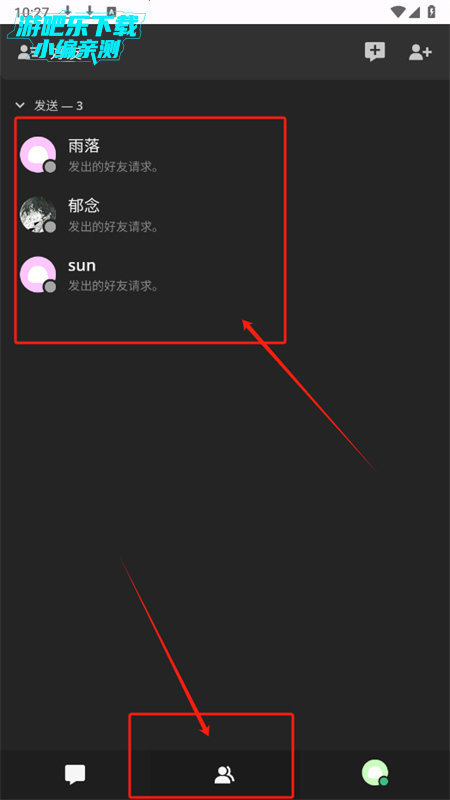Open the chats tab speech bubble
450x800 pixels.
pyautogui.click(x=75, y=774)
